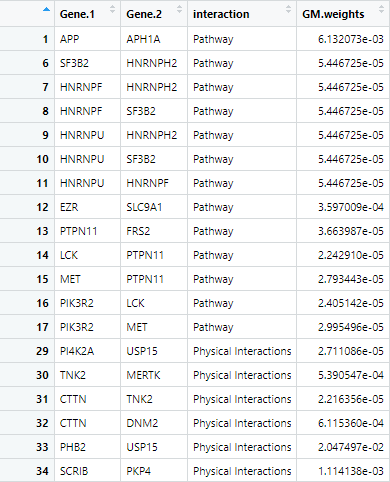Select the GM.weights column header
390x482 pixels.
(x=333, y=14)
